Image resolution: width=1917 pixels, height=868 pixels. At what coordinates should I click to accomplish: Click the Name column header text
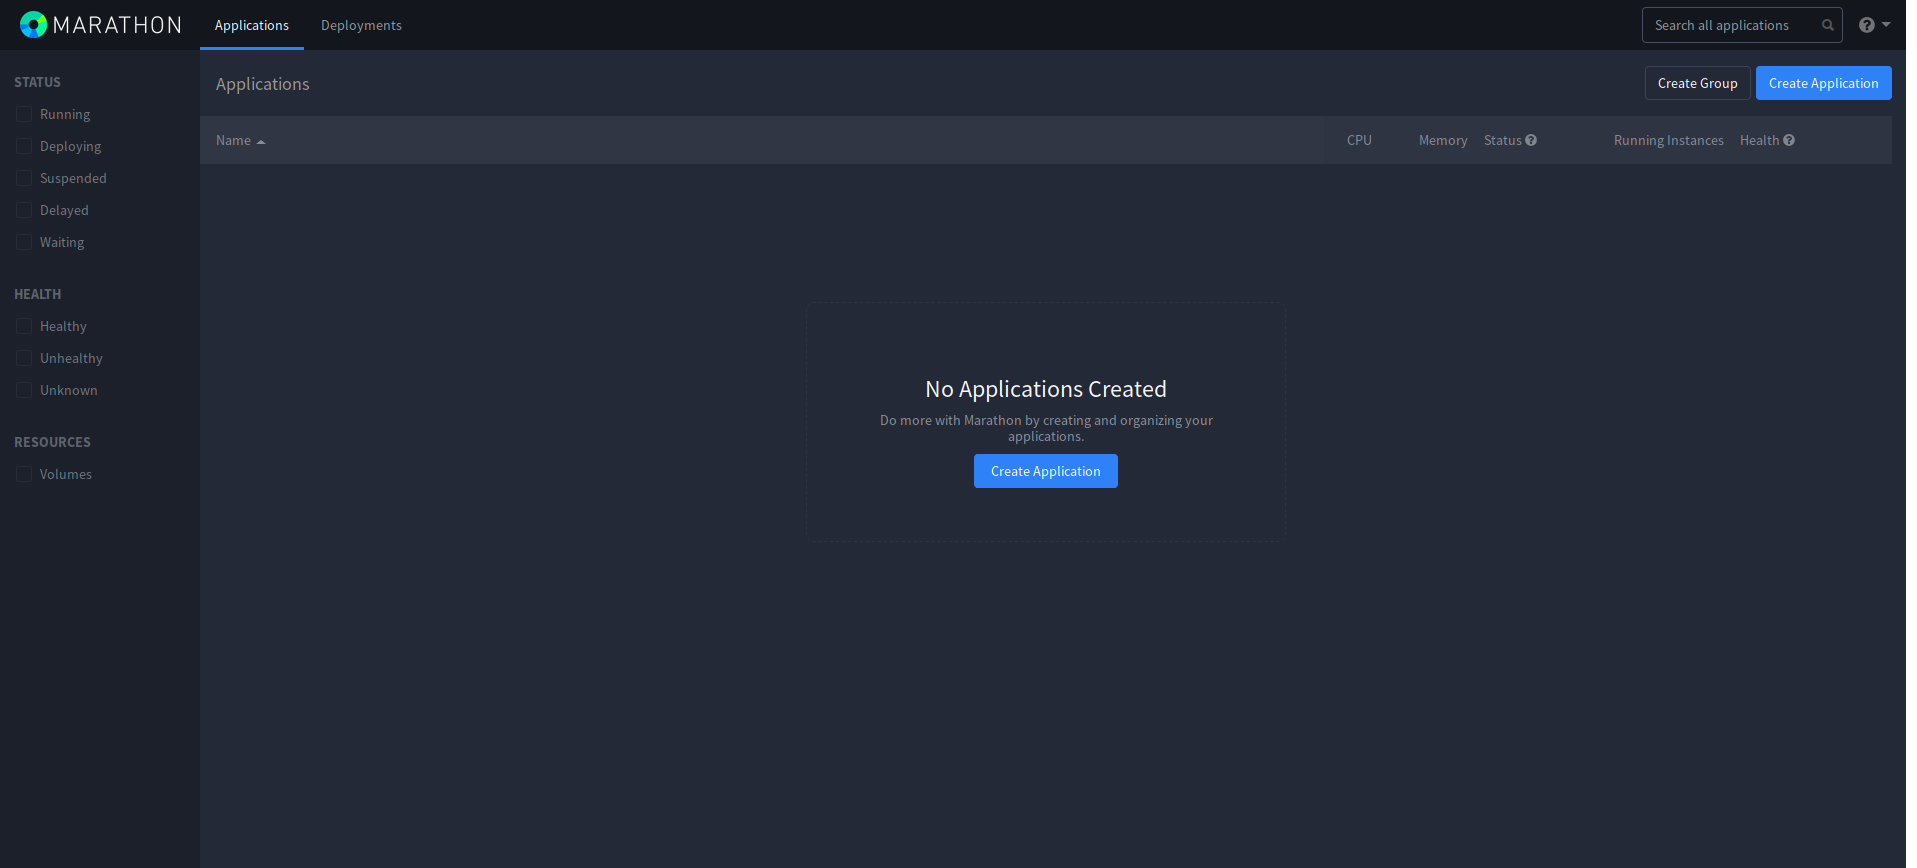(233, 140)
